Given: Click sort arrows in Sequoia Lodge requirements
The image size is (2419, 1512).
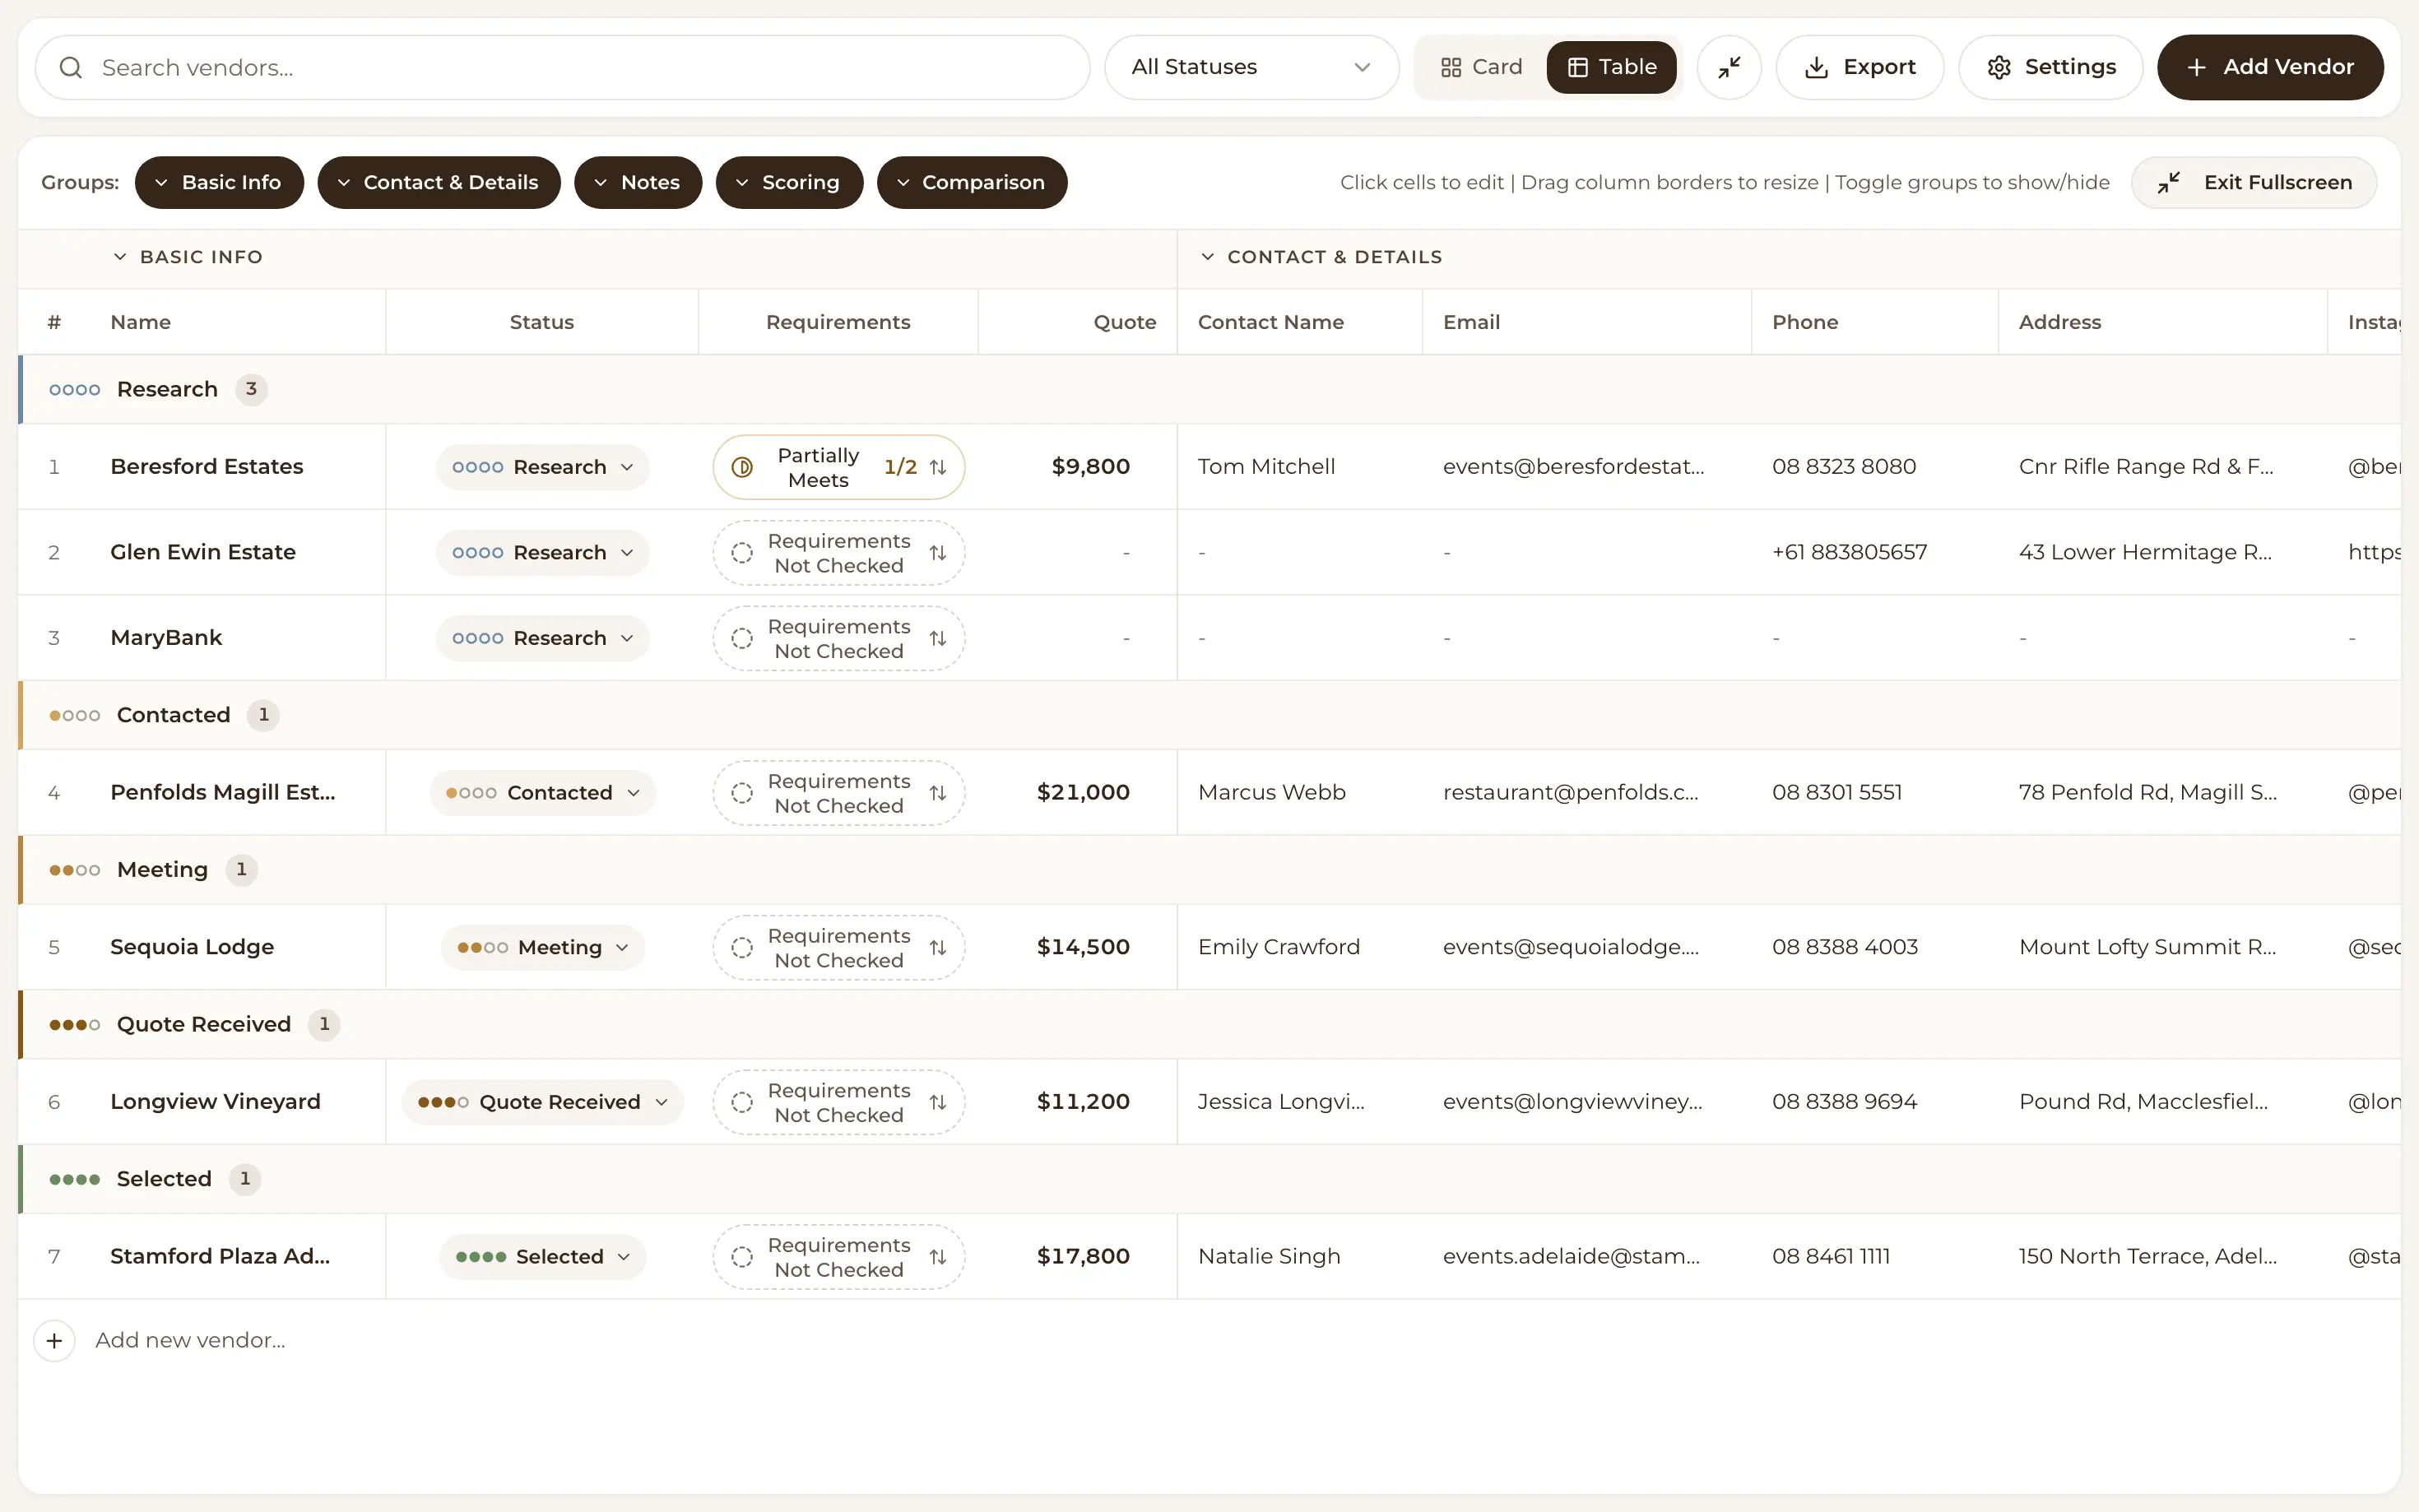Looking at the screenshot, I should coord(938,948).
